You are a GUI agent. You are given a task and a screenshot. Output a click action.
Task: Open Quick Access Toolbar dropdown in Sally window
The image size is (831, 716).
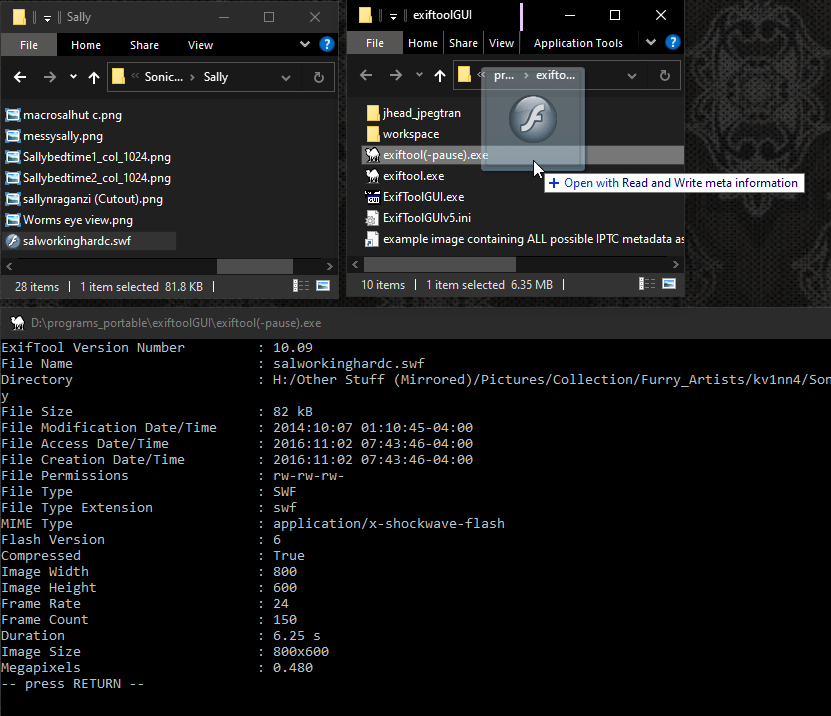[47, 17]
